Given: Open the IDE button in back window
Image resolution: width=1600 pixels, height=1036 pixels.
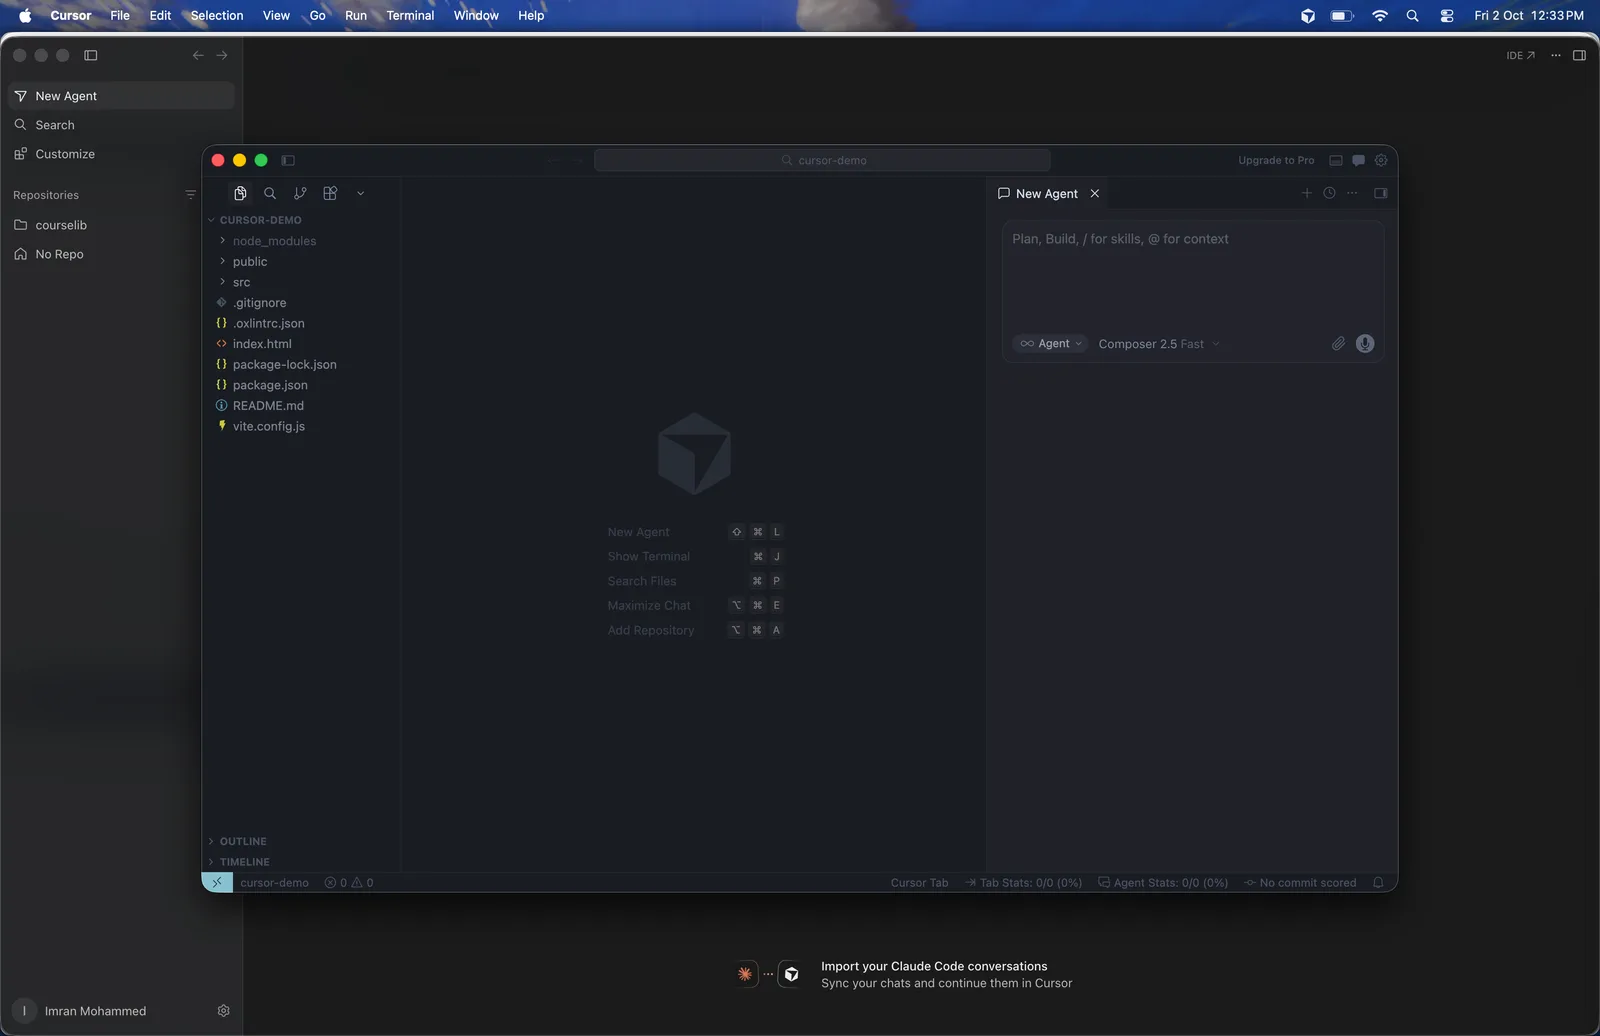Looking at the screenshot, I should (x=1520, y=55).
